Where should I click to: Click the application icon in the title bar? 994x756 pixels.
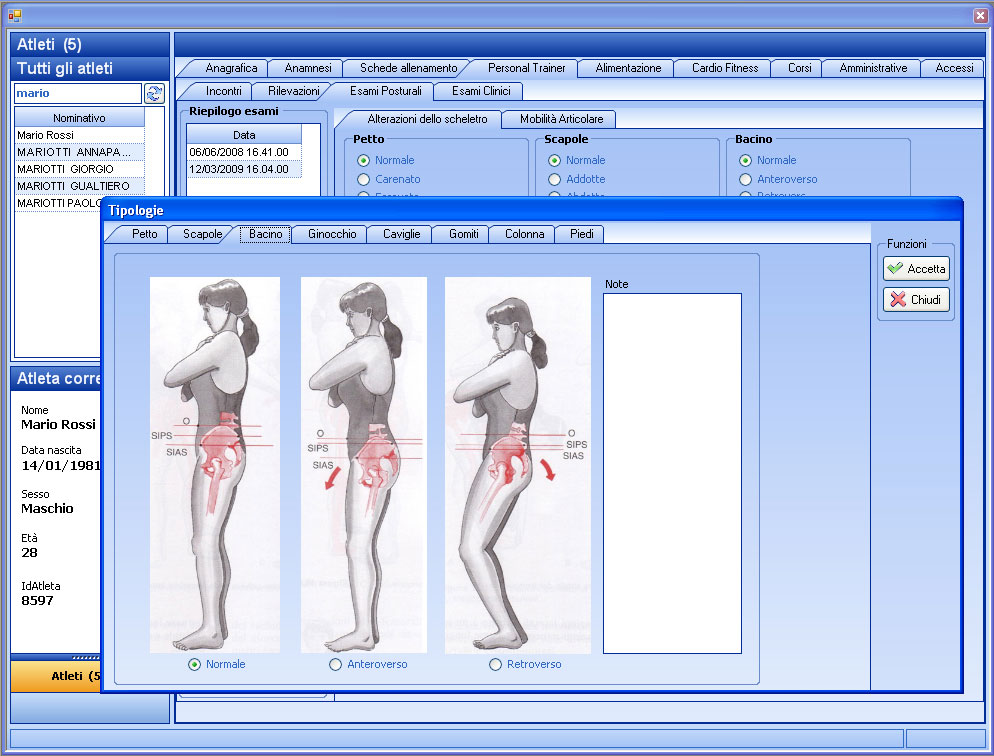pos(14,15)
